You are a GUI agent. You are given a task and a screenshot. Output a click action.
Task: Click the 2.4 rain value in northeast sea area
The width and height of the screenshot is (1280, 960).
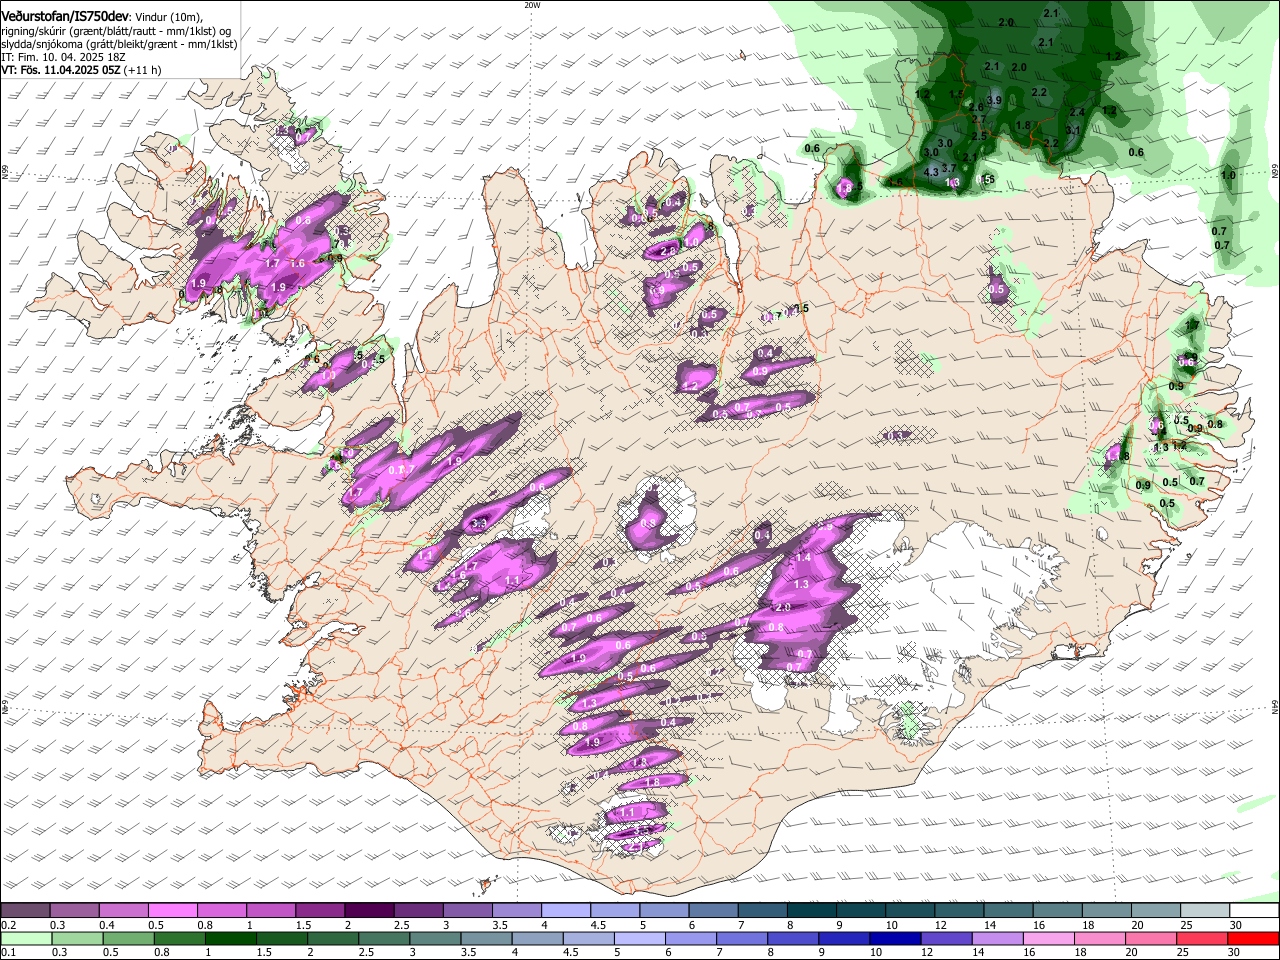1077,112
